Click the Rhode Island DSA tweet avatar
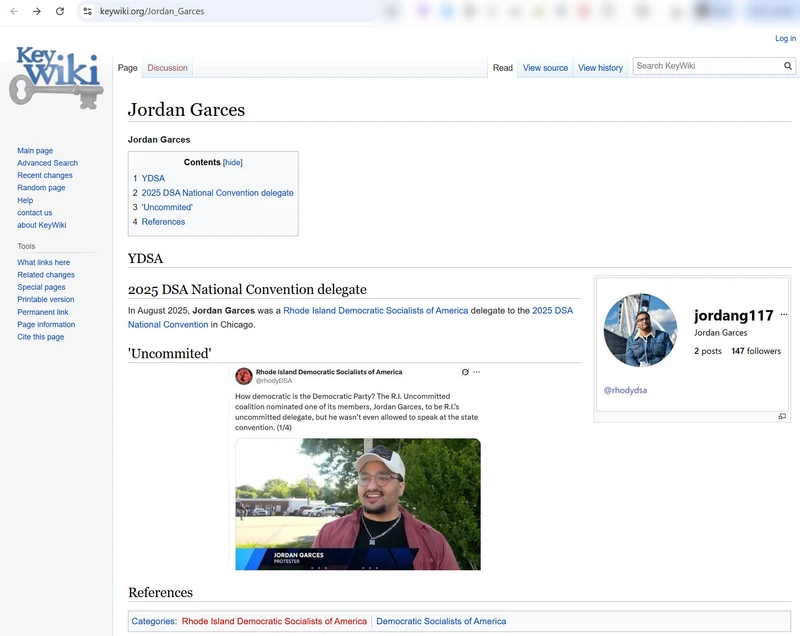Viewport: 800px width, 636px height. 244,376
